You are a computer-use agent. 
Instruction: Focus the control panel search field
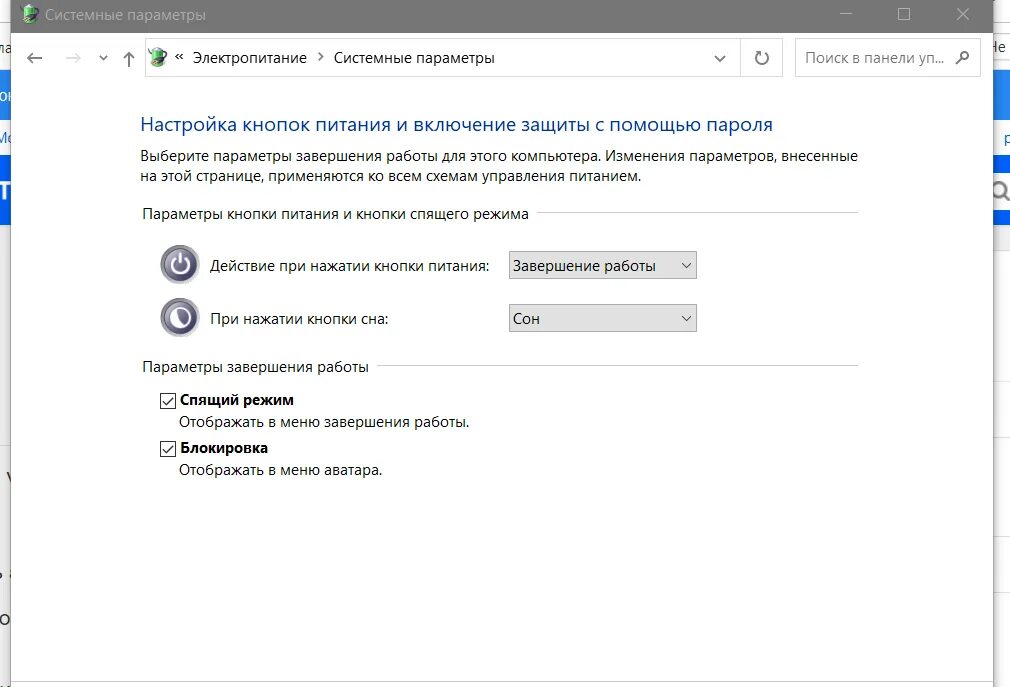(x=875, y=58)
